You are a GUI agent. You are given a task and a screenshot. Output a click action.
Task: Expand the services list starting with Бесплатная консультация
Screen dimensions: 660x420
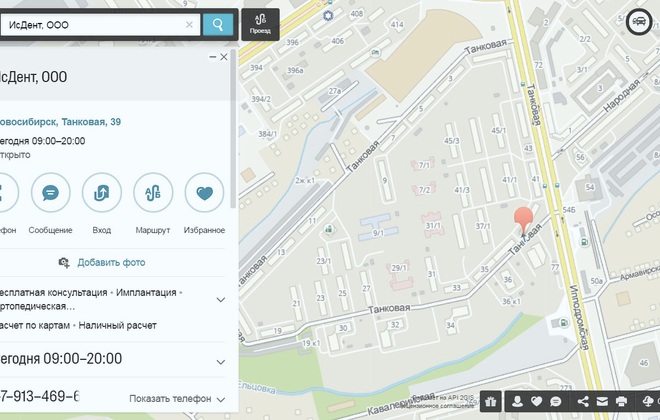(220, 299)
